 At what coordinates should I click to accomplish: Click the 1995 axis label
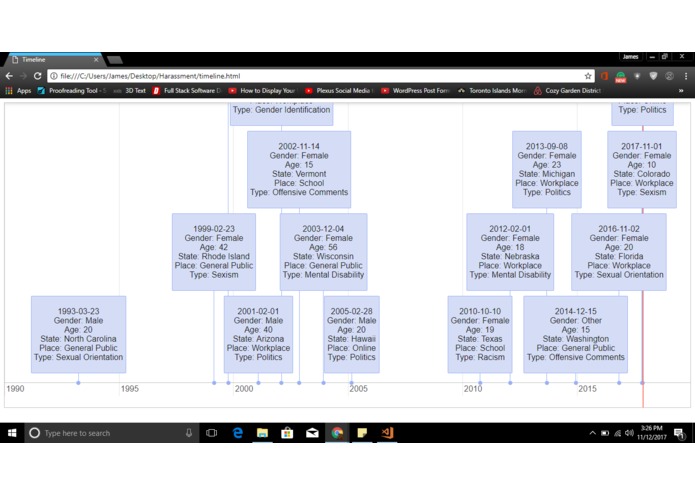pyautogui.click(x=130, y=389)
